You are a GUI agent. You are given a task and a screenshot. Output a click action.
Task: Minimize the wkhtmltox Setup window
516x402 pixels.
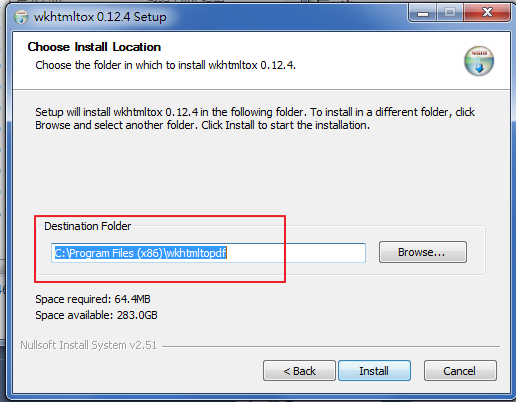[x=423, y=13]
